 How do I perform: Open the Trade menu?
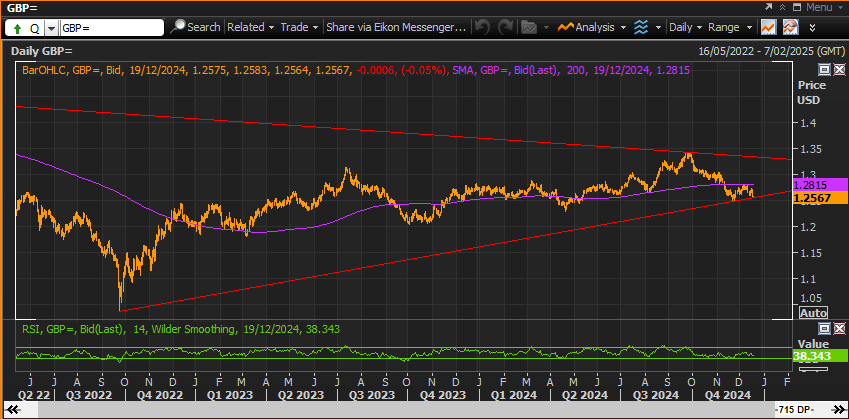pos(299,27)
